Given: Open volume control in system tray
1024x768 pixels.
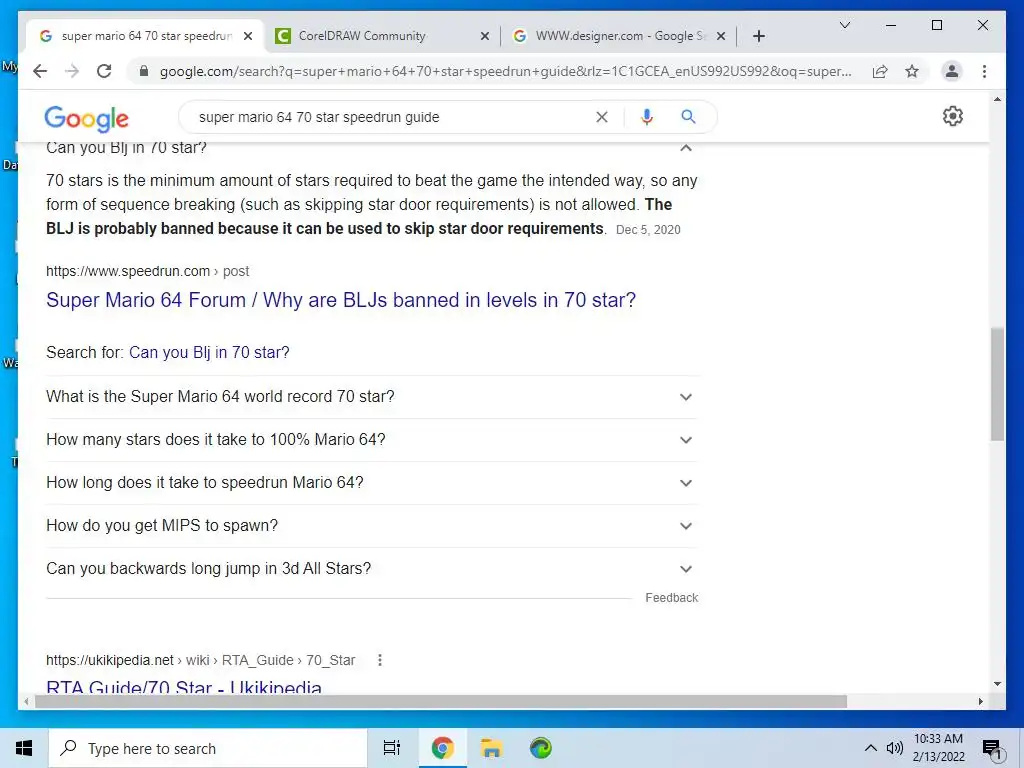Looking at the screenshot, I should coord(894,748).
